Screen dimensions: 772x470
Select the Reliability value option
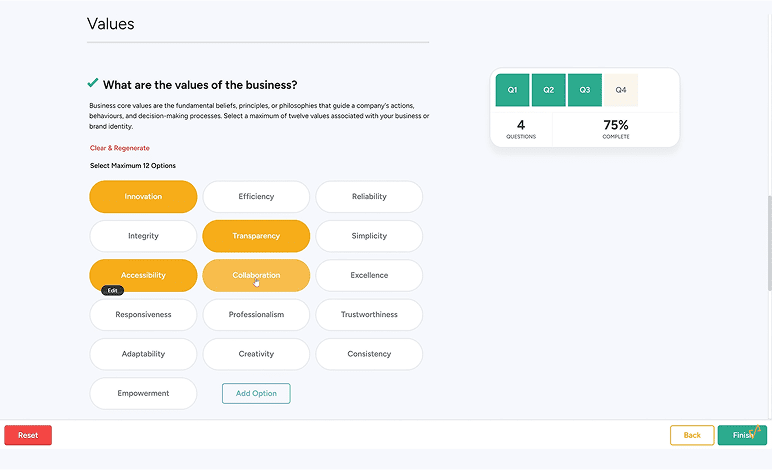pyautogui.click(x=369, y=197)
